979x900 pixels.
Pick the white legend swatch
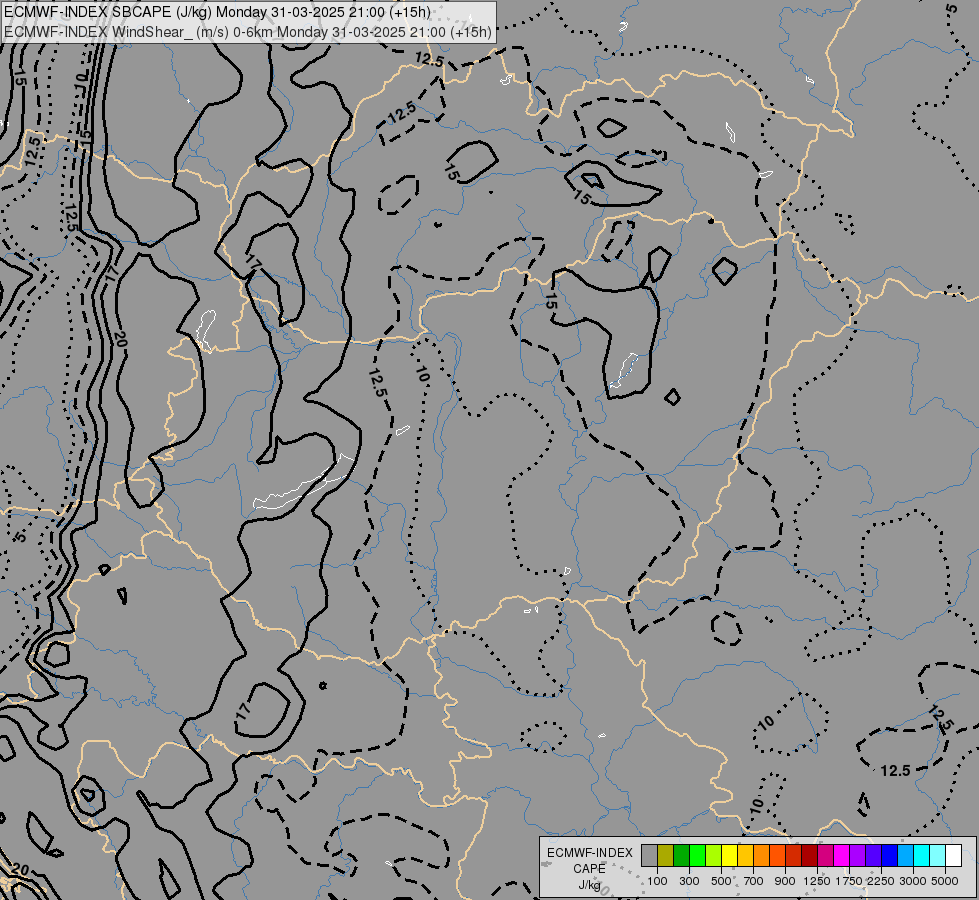coord(953,855)
